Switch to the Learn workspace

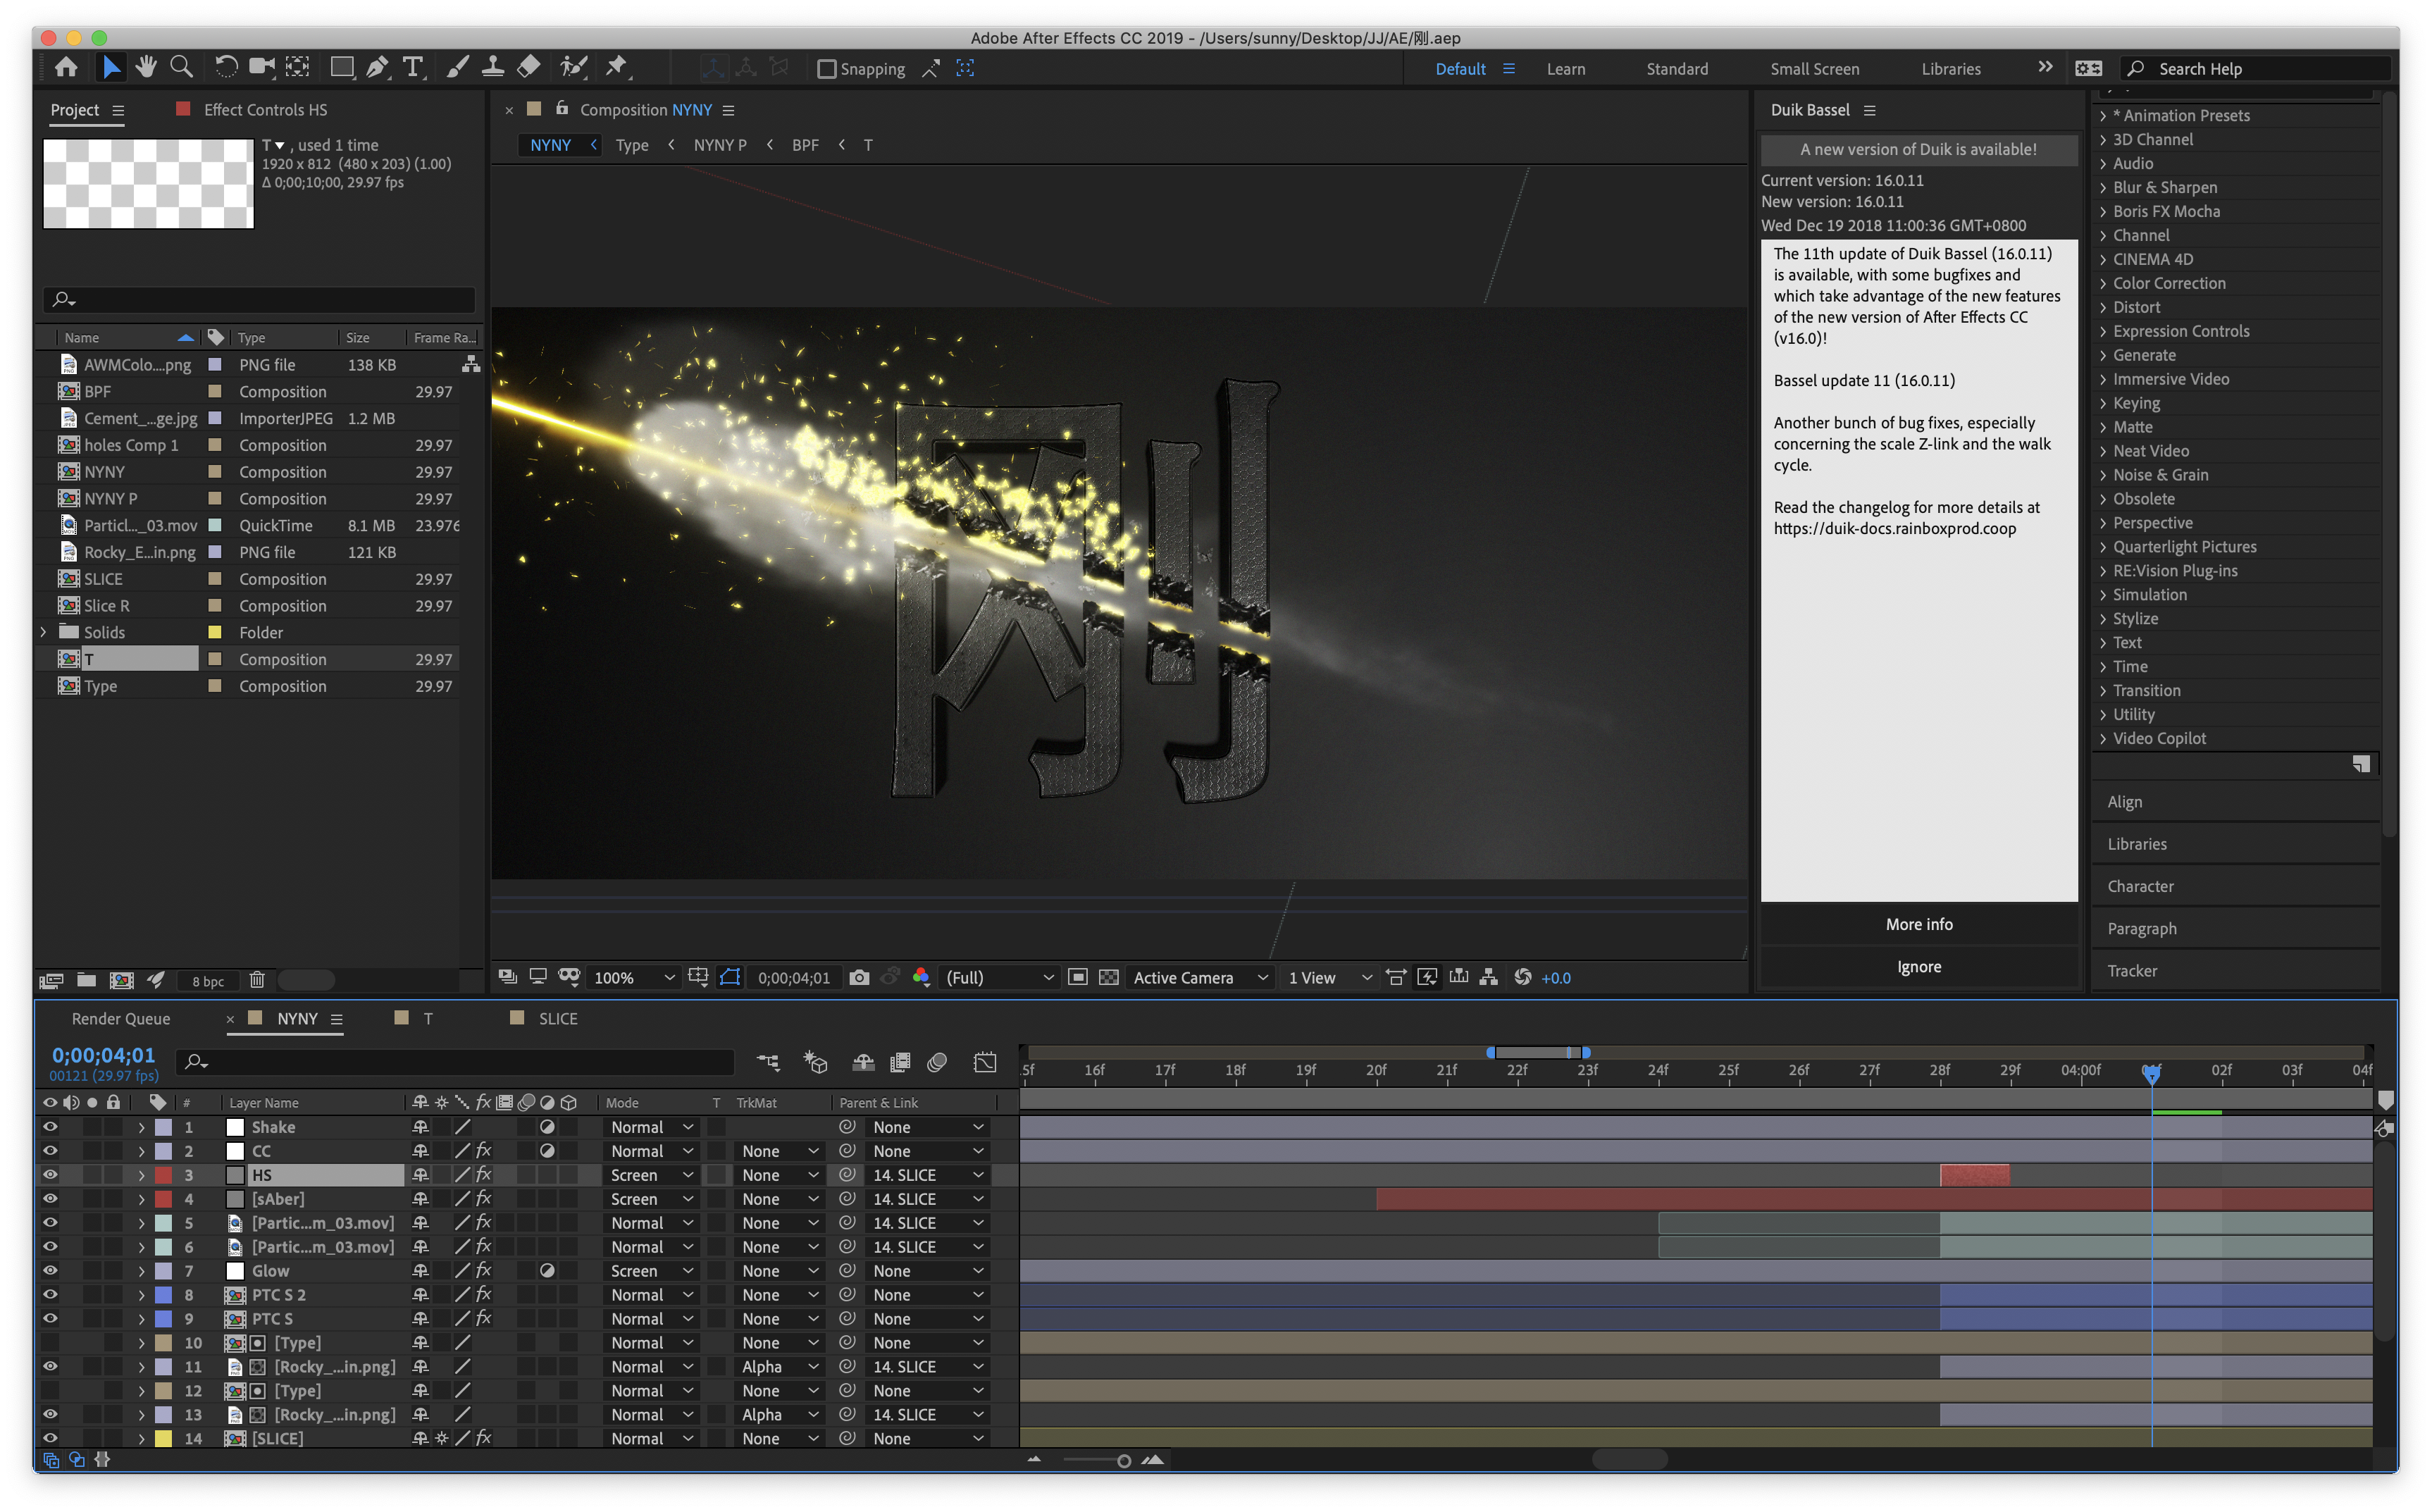coord(1565,69)
